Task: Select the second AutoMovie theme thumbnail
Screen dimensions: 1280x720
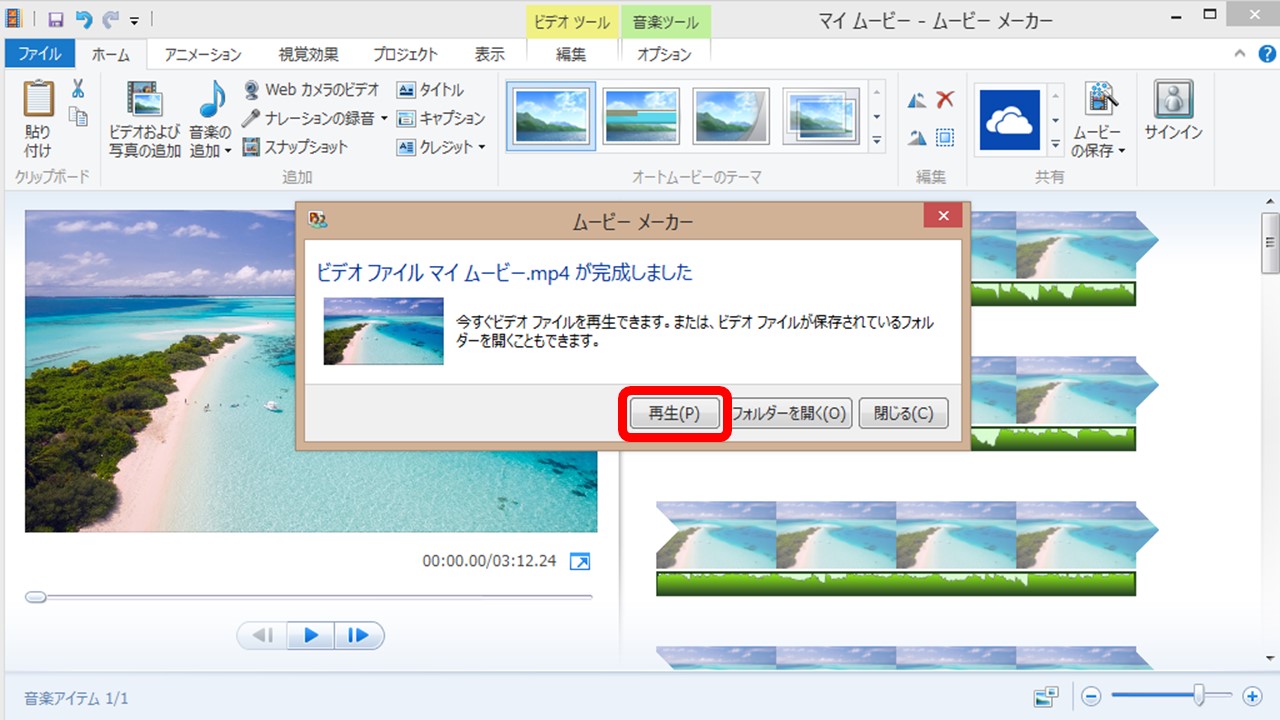Action: click(641, 116)
